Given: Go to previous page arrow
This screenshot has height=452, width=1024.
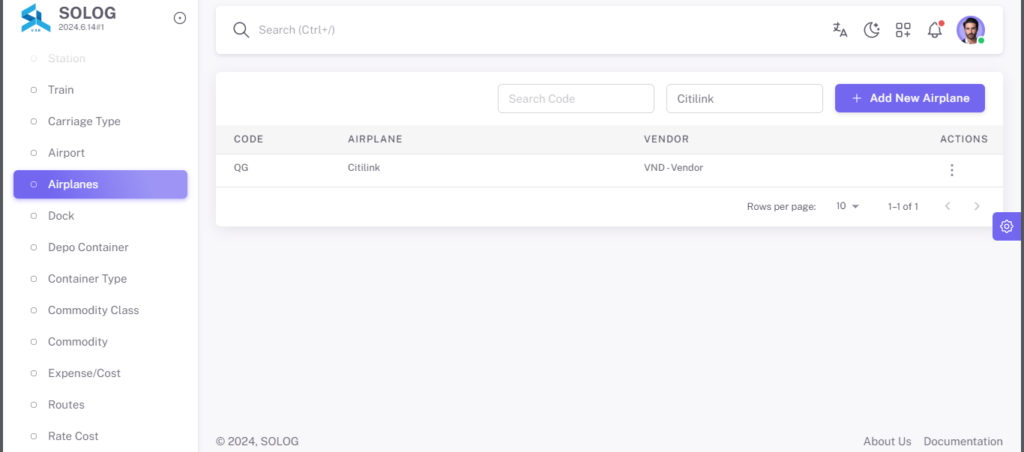Looking at the screenshot, I should (x=948, y=206).
